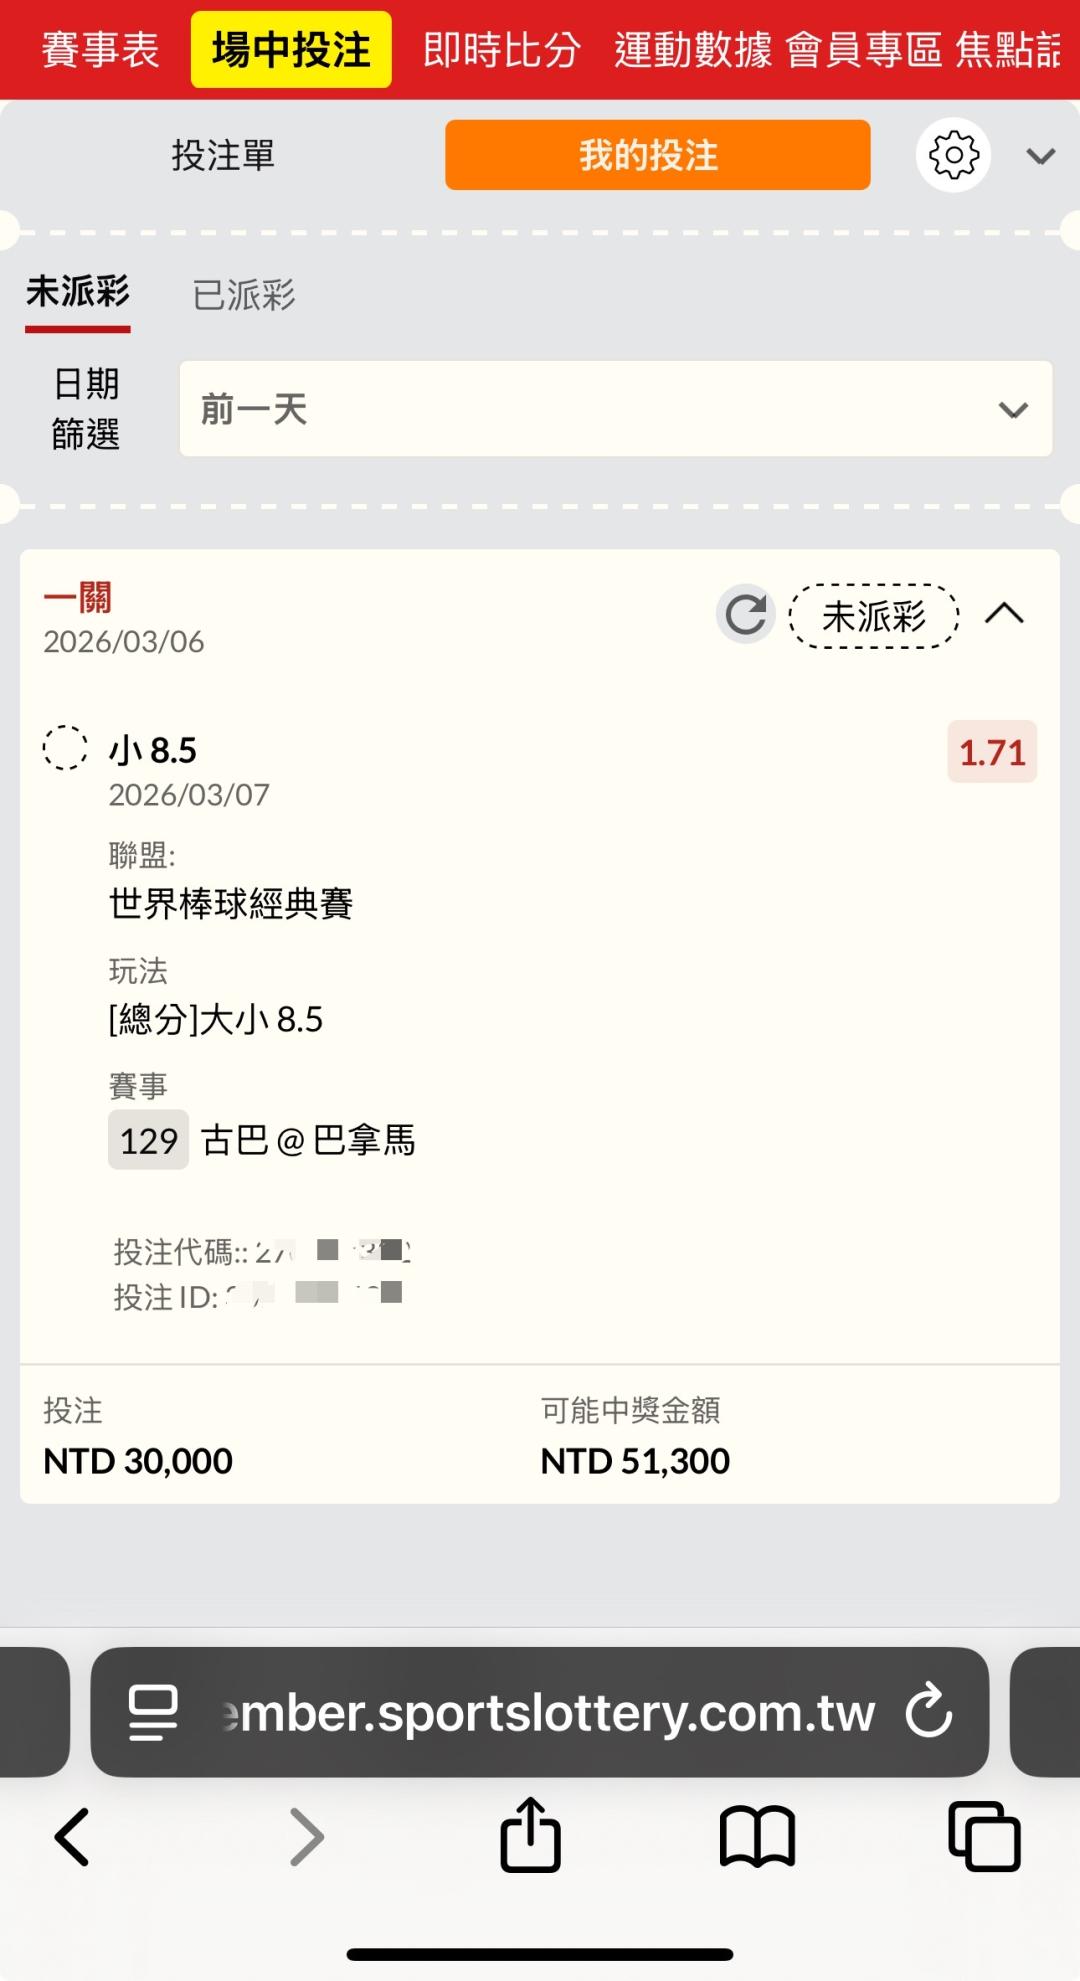Refresh the bet status icon
1080x1981 pixels.
point(746,614)
